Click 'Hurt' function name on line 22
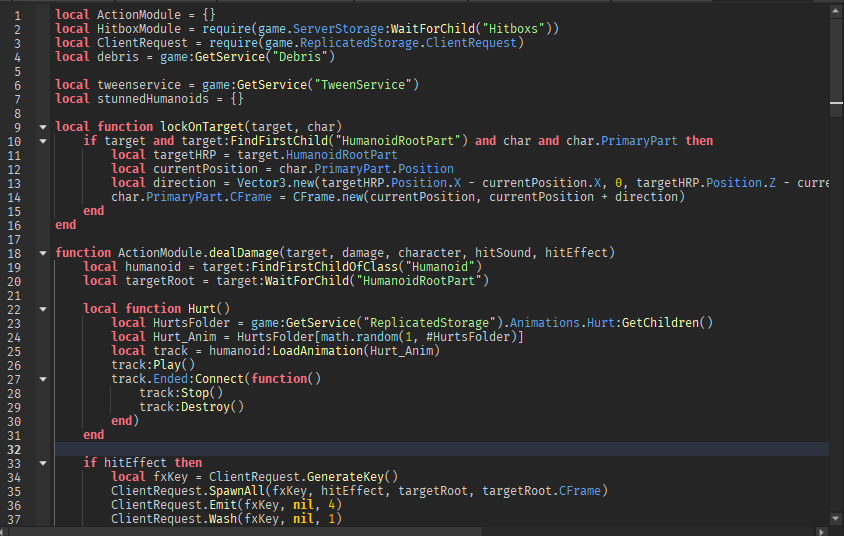The height and width of the screenshot is (536, 844). 202,308
